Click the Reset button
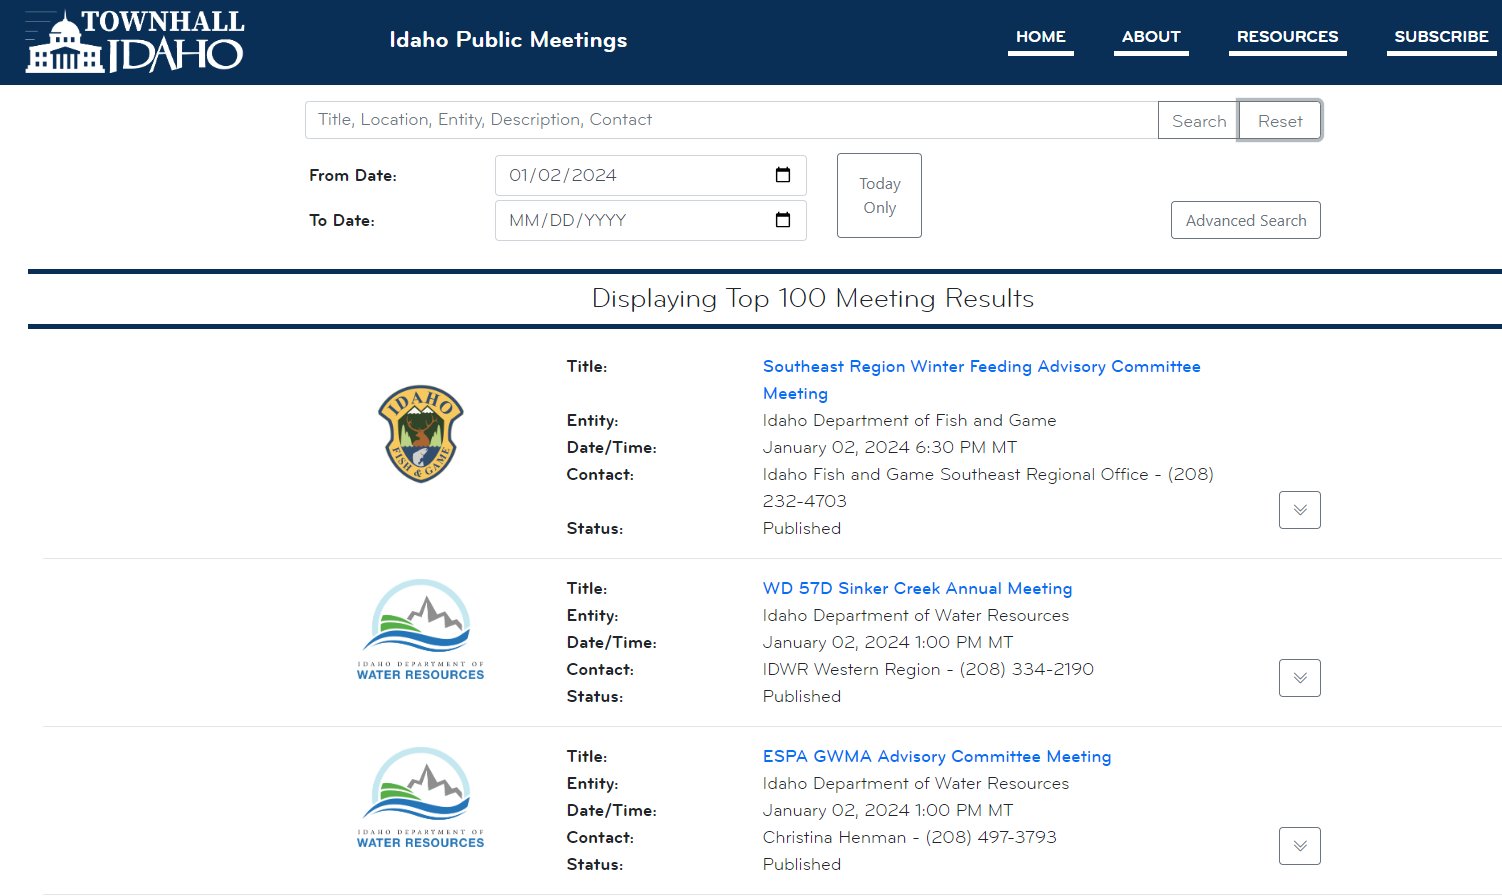Viewport: 1502px width, 896px height. click(x=1280, y=121)
